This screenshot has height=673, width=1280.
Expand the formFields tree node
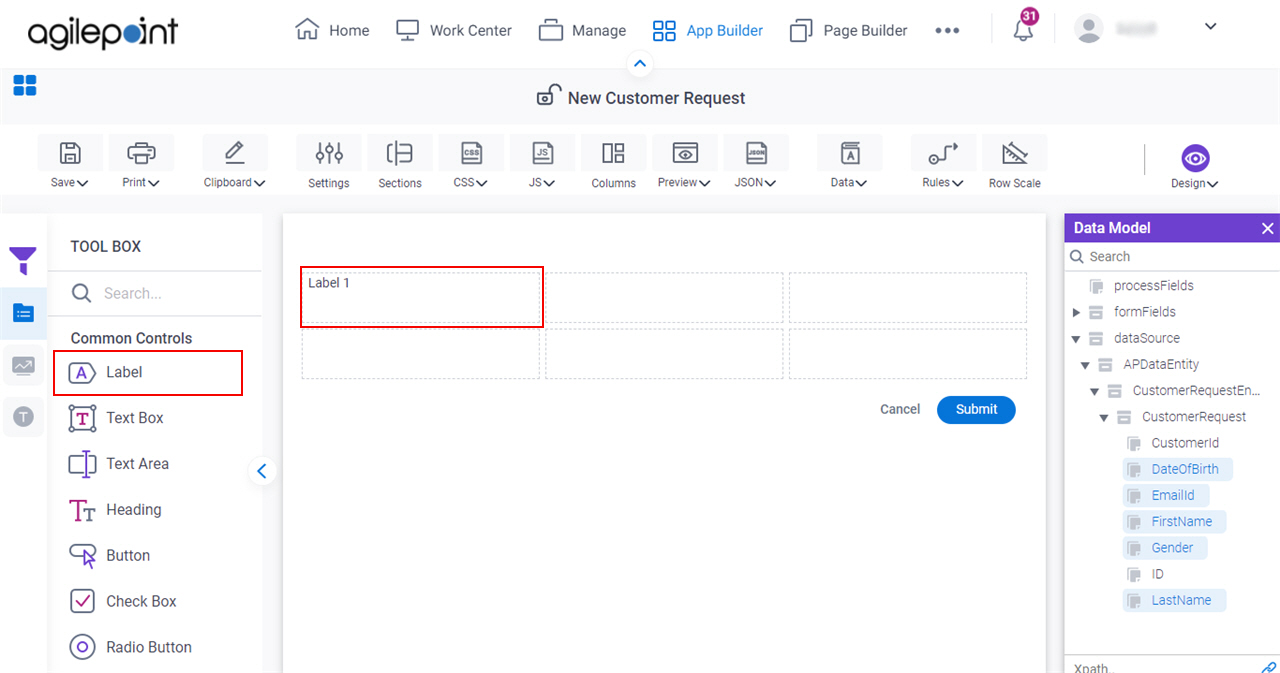point(1076,311)
